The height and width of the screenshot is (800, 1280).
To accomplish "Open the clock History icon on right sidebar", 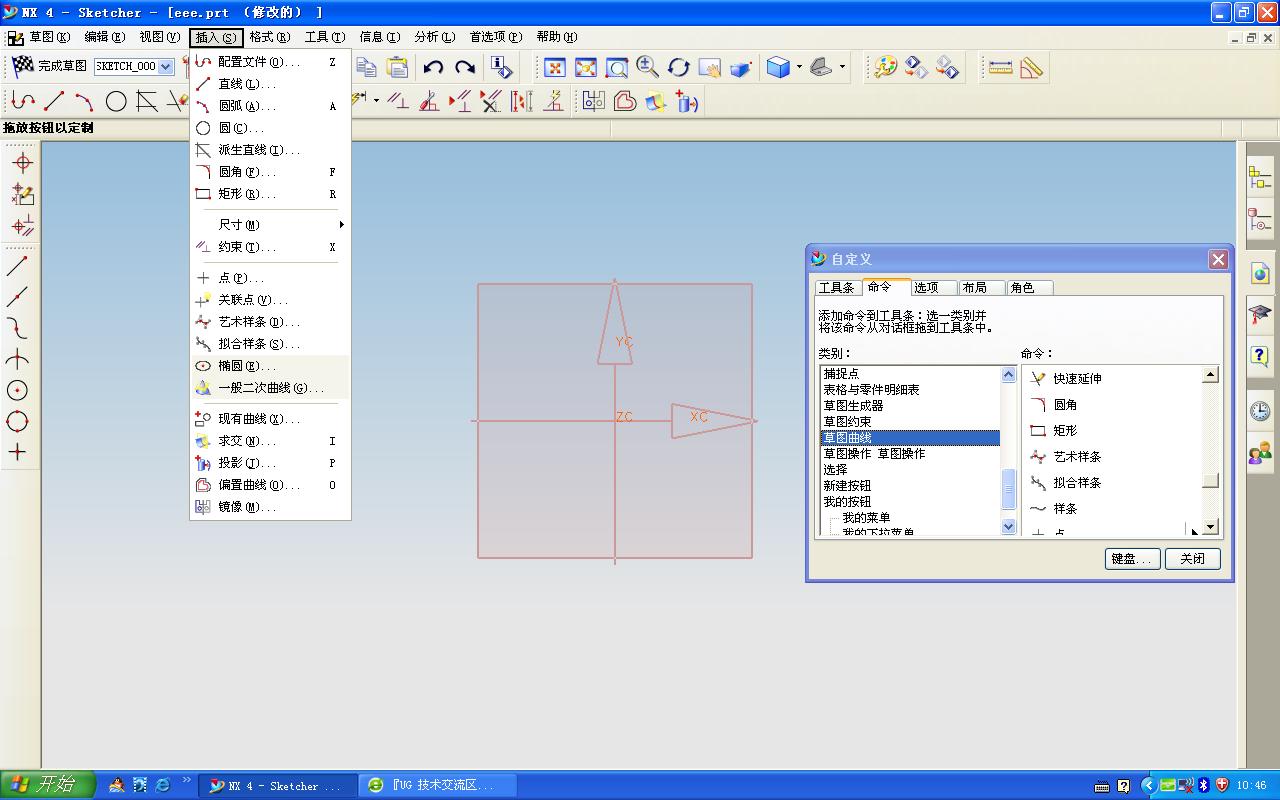I will click(1260, 410).
